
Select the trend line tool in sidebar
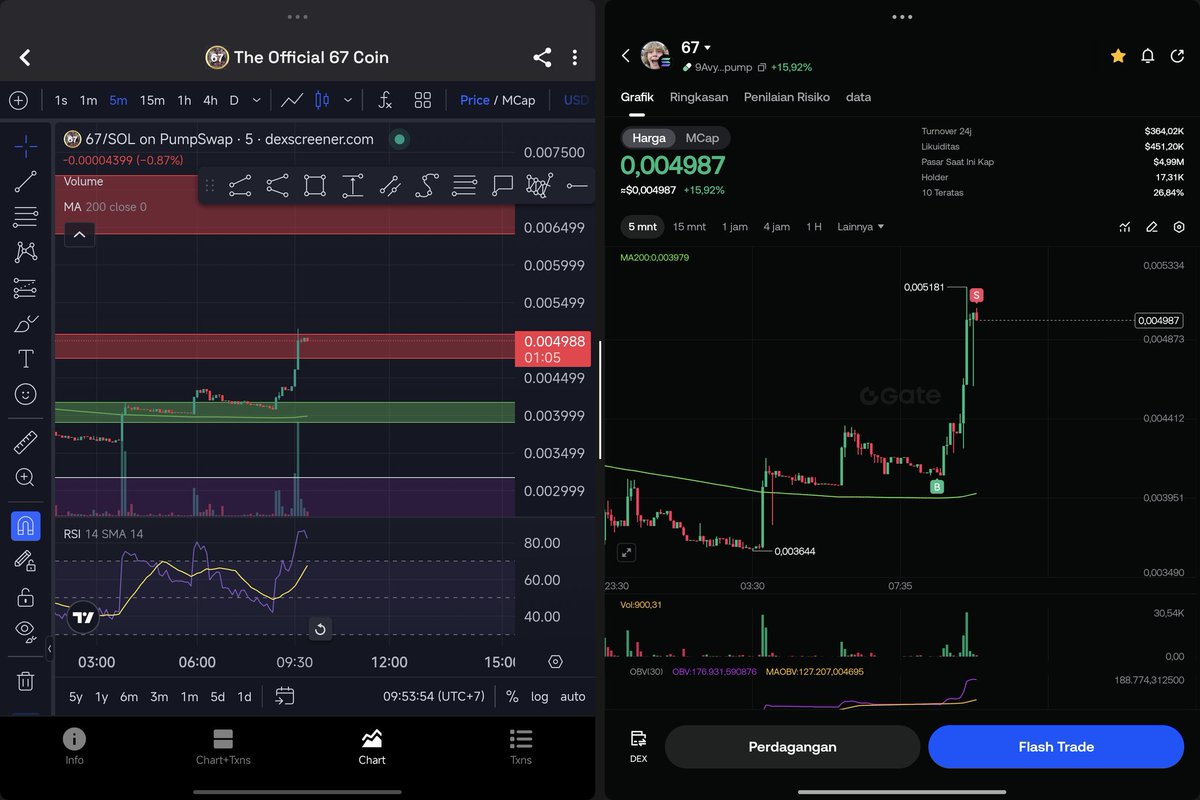(26, 182)
